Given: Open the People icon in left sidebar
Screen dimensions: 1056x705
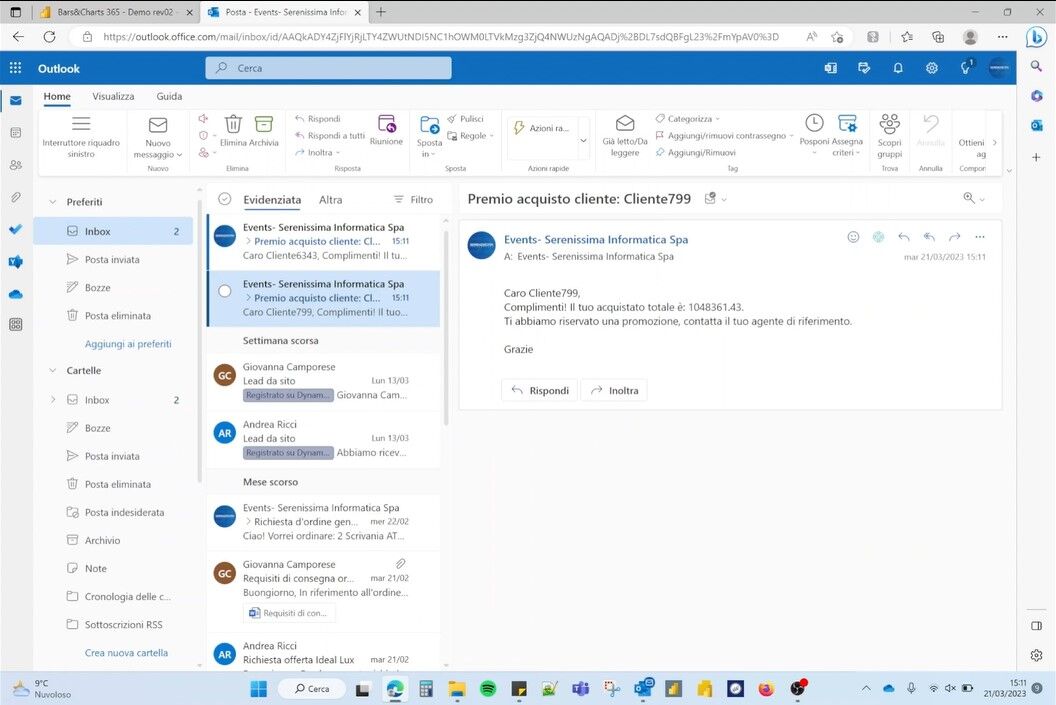Looking at the screenshot, I should coord(15,165).
